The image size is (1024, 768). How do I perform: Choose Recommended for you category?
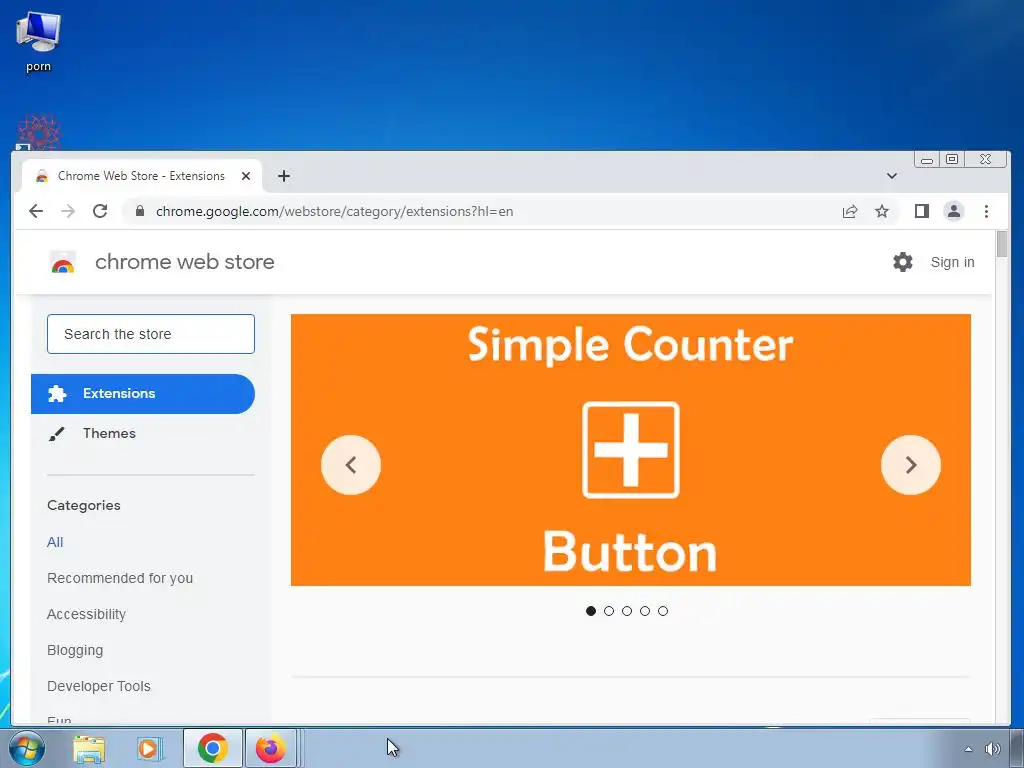coord(120,578)
